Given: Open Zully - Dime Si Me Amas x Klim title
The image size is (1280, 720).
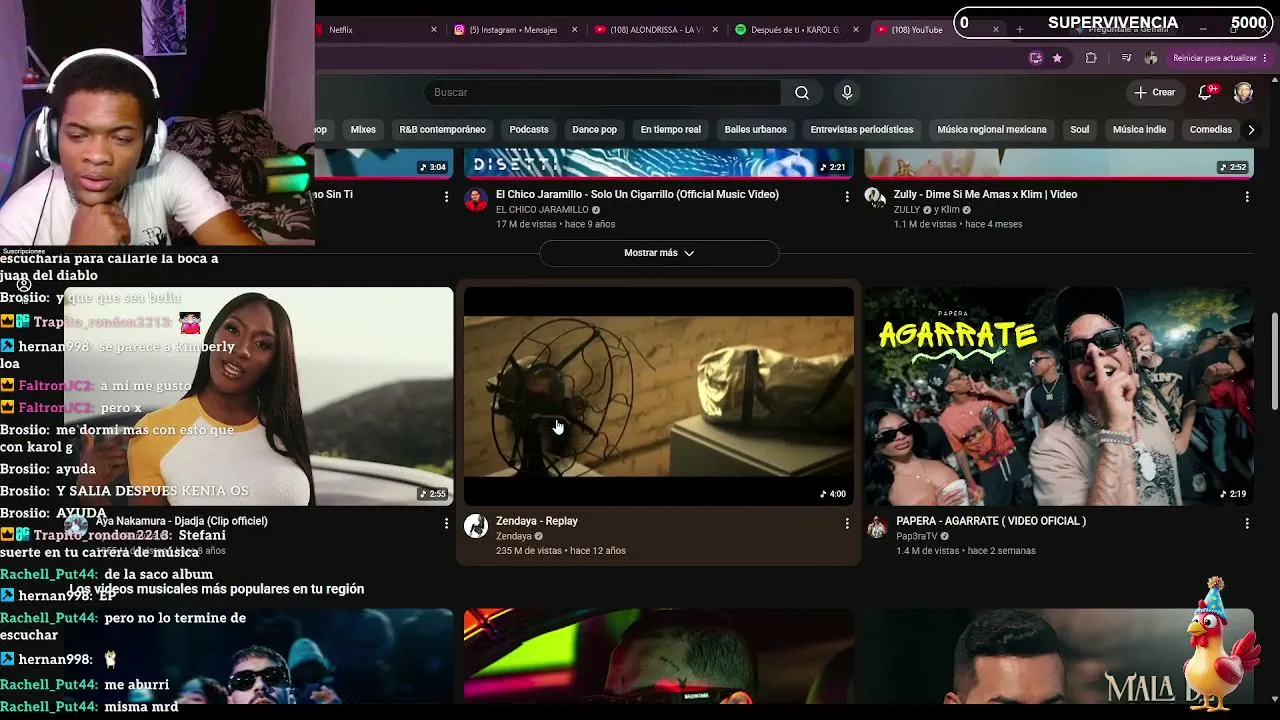Looking at the screenshot, I should 986,194.
